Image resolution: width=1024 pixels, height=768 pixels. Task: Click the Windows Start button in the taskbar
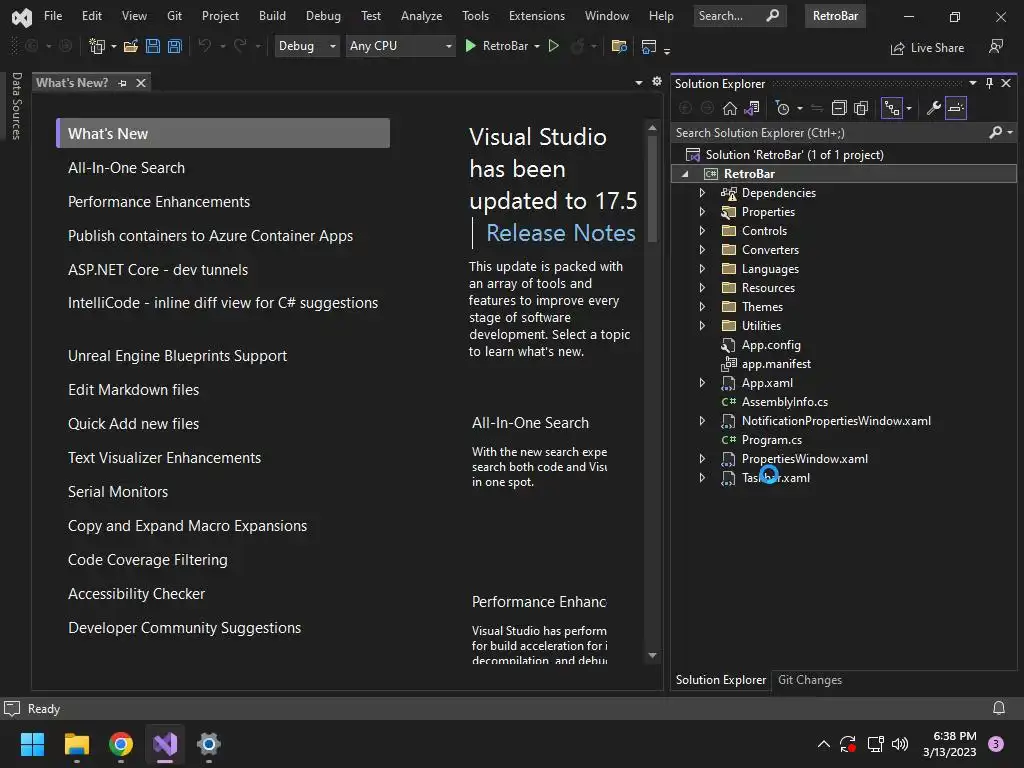pos(32,744)
